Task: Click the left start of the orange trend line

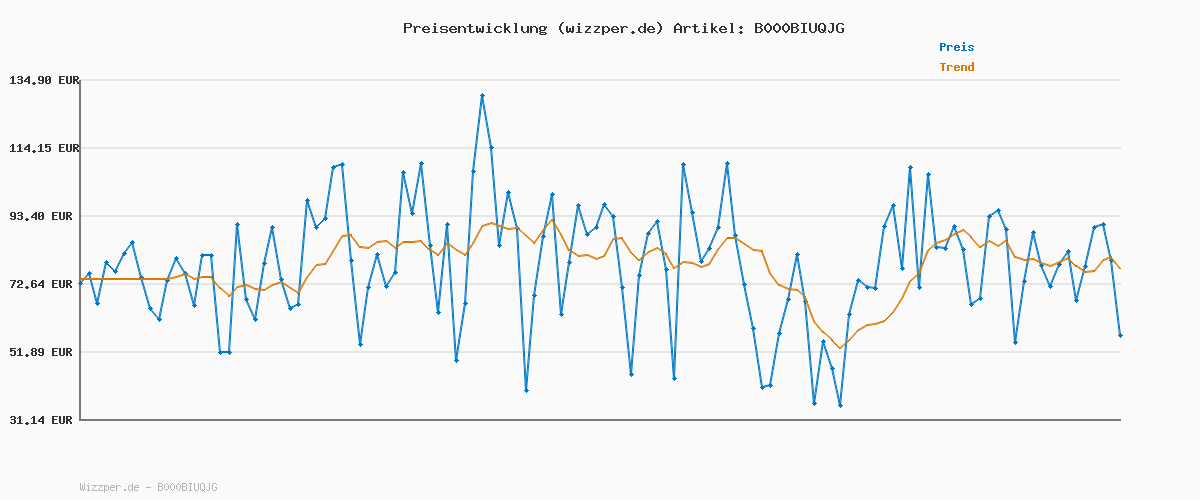Action: click(x=80, y=279)
